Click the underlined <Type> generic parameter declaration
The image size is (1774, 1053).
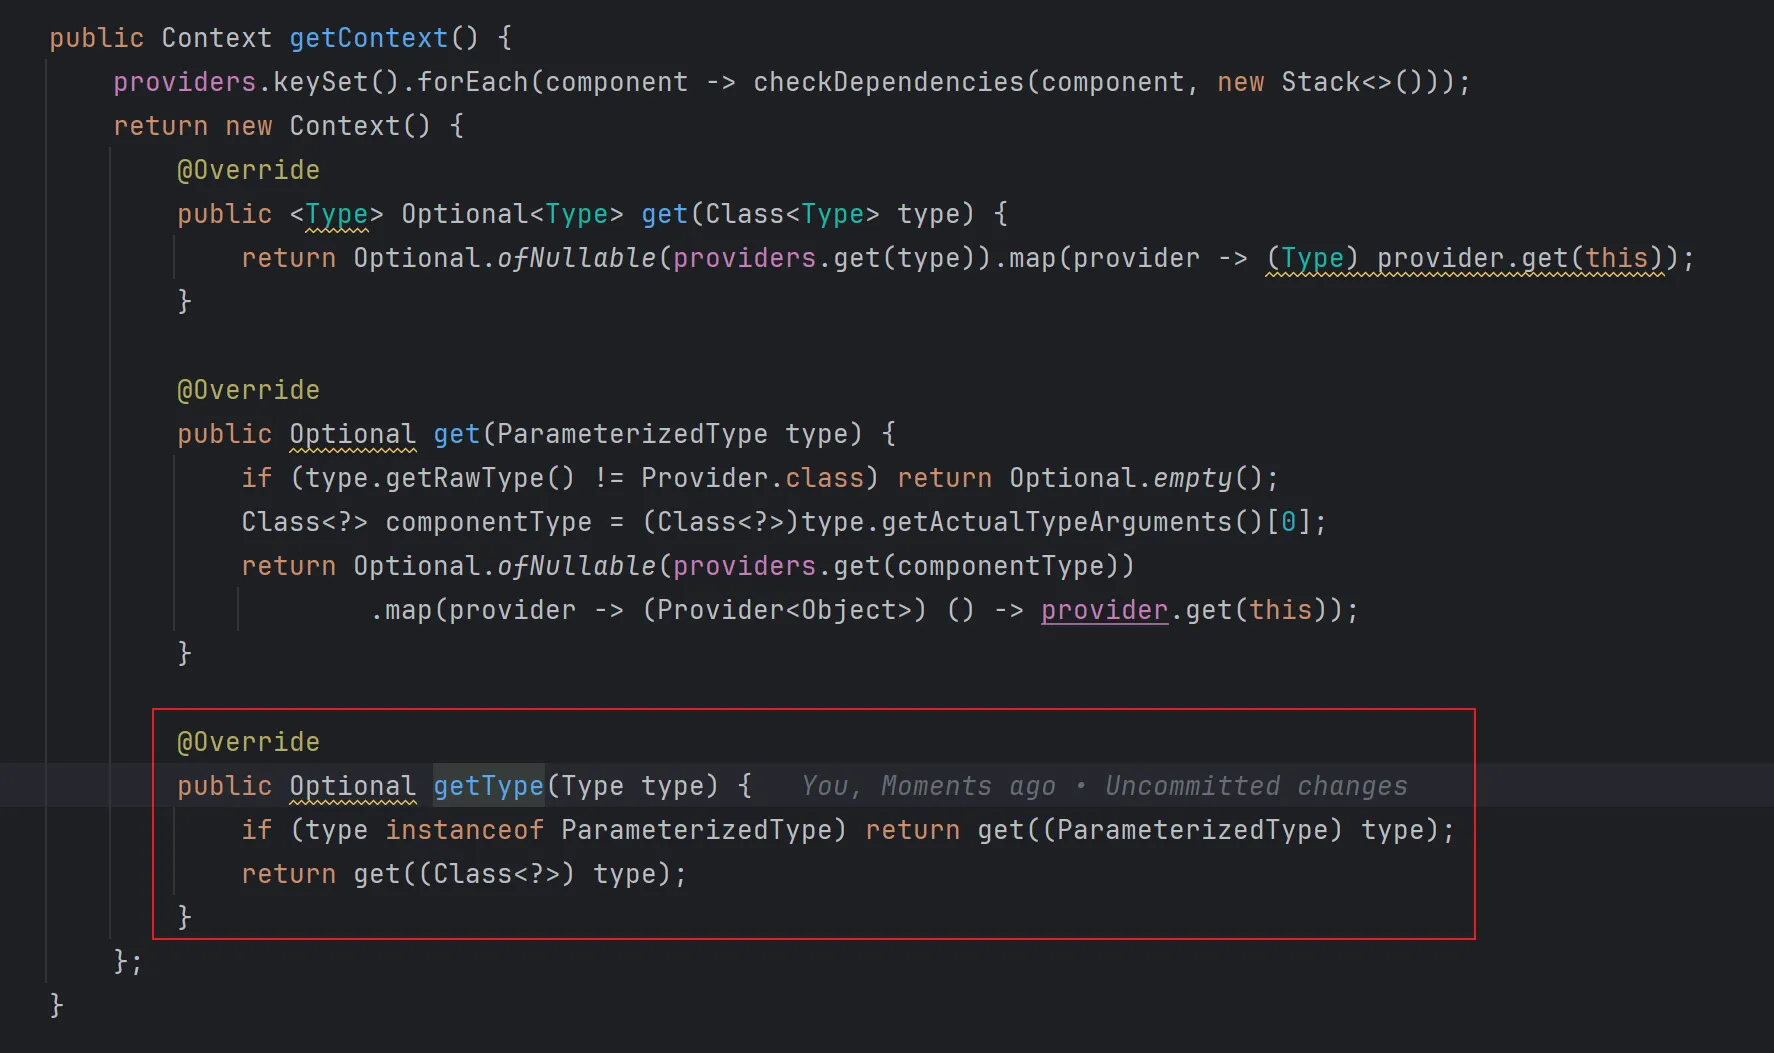tap(336, 214)
